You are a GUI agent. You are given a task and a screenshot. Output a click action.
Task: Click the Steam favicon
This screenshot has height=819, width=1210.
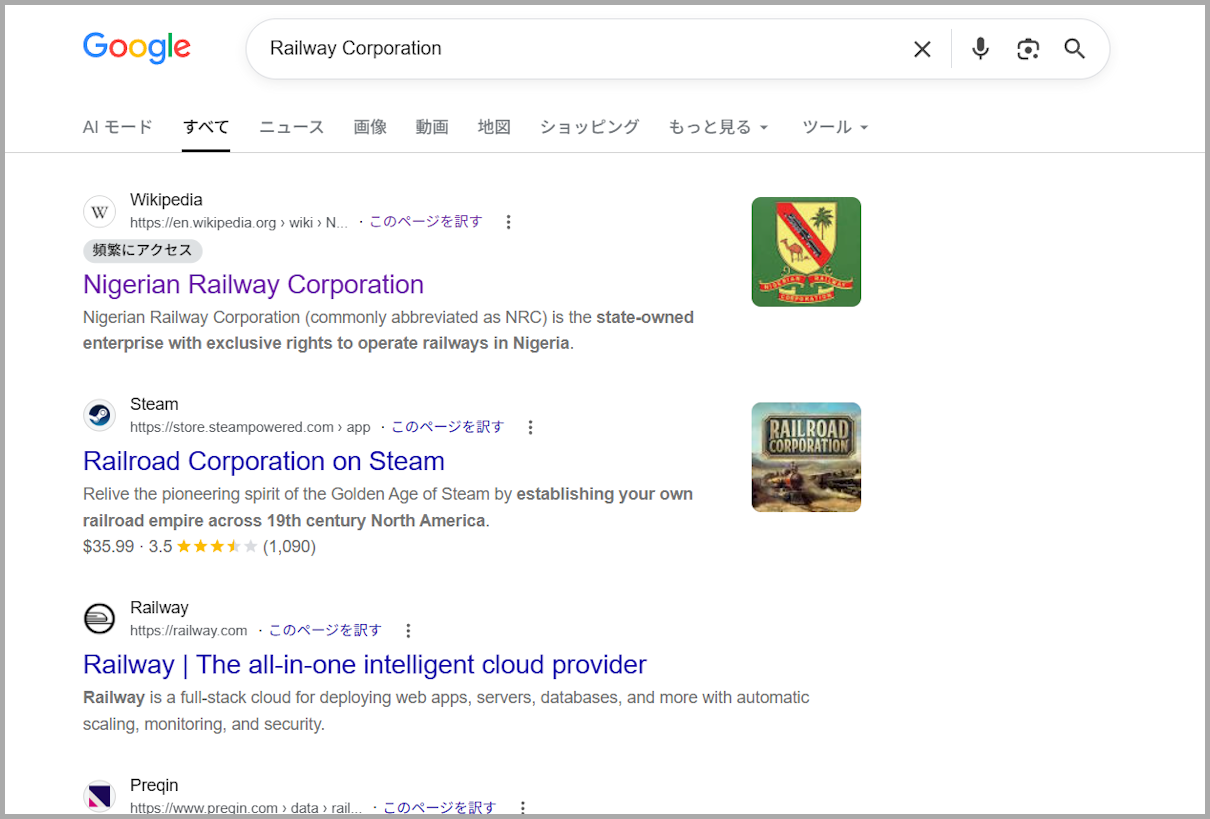click(99, 416)
